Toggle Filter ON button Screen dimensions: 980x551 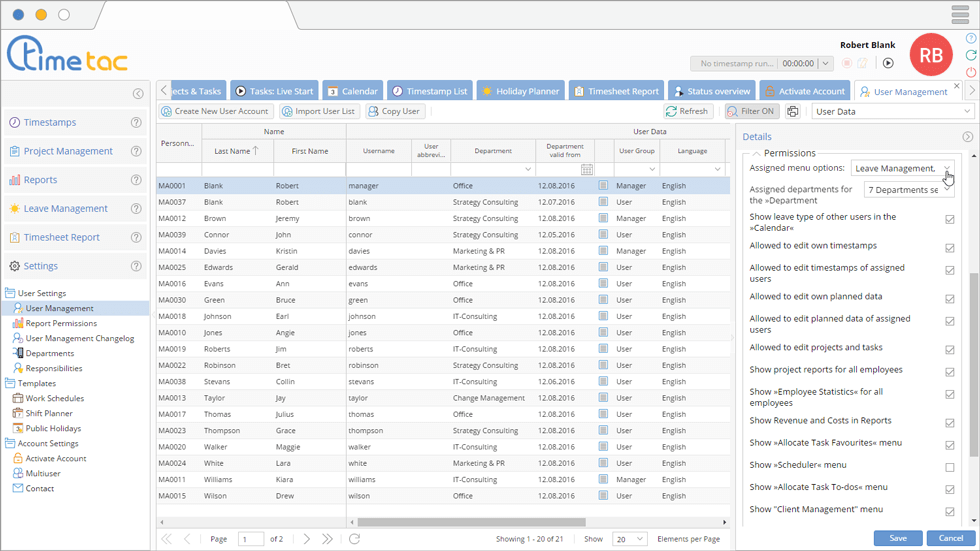tap(750, 111)
